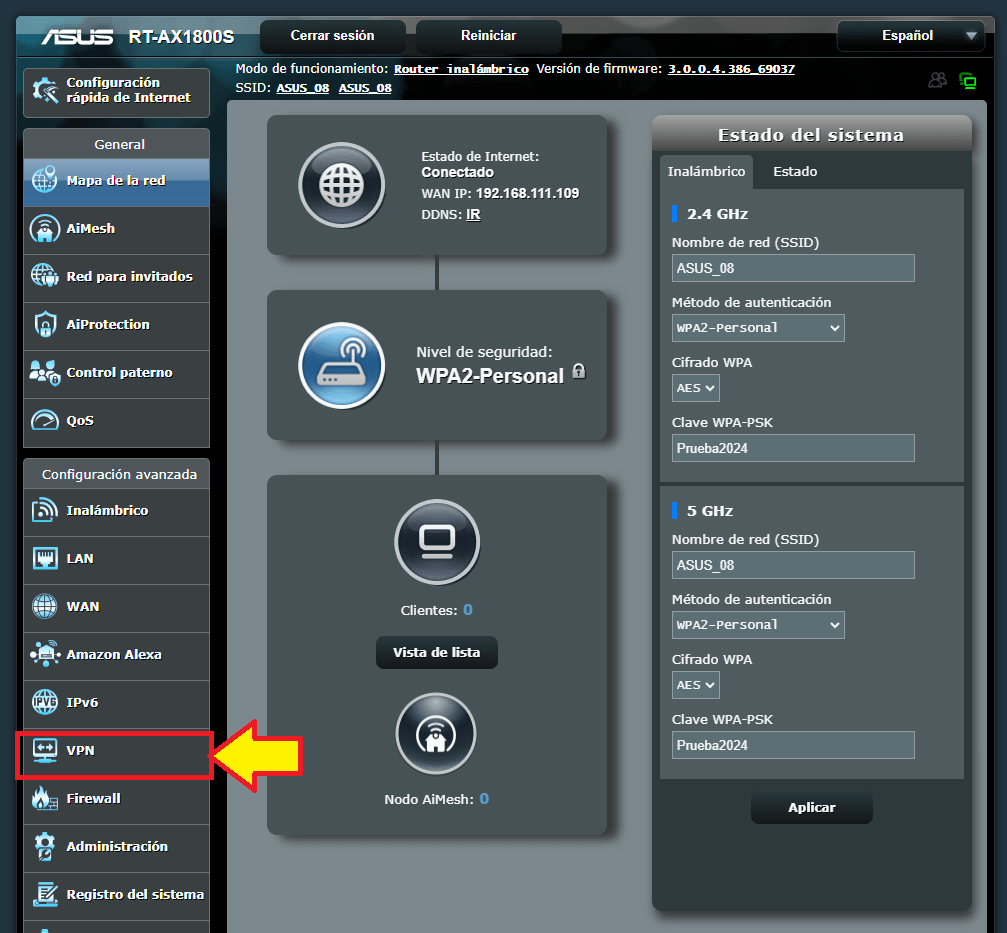Click the Vista de lista button
The height and width of the screenshot is (933, 1007).
click(x=437, y=653)
